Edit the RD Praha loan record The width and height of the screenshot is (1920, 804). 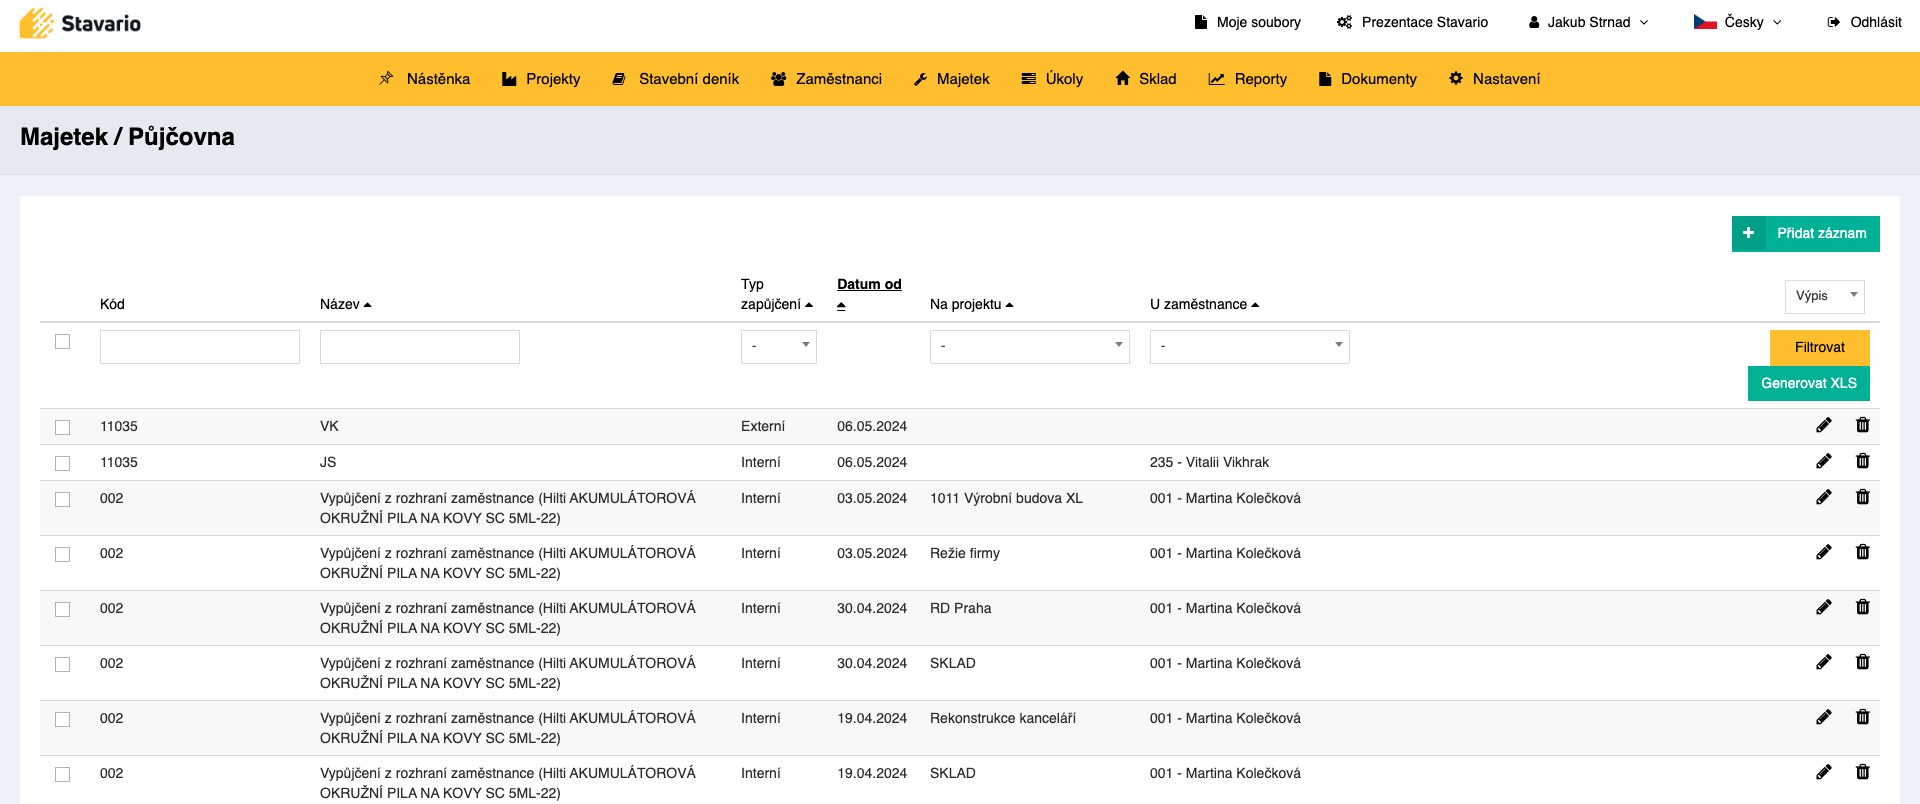click(1824, 608)
